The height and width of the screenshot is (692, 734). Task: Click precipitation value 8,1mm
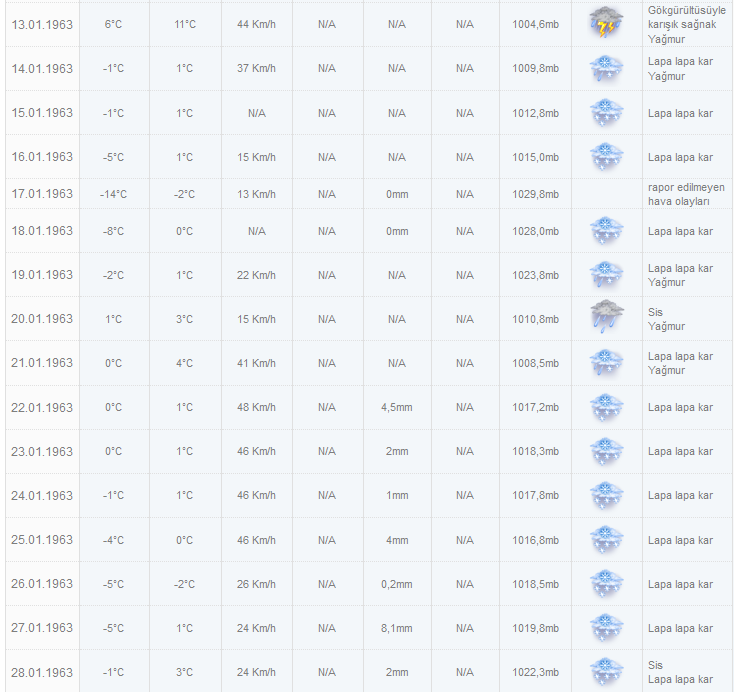396,628
